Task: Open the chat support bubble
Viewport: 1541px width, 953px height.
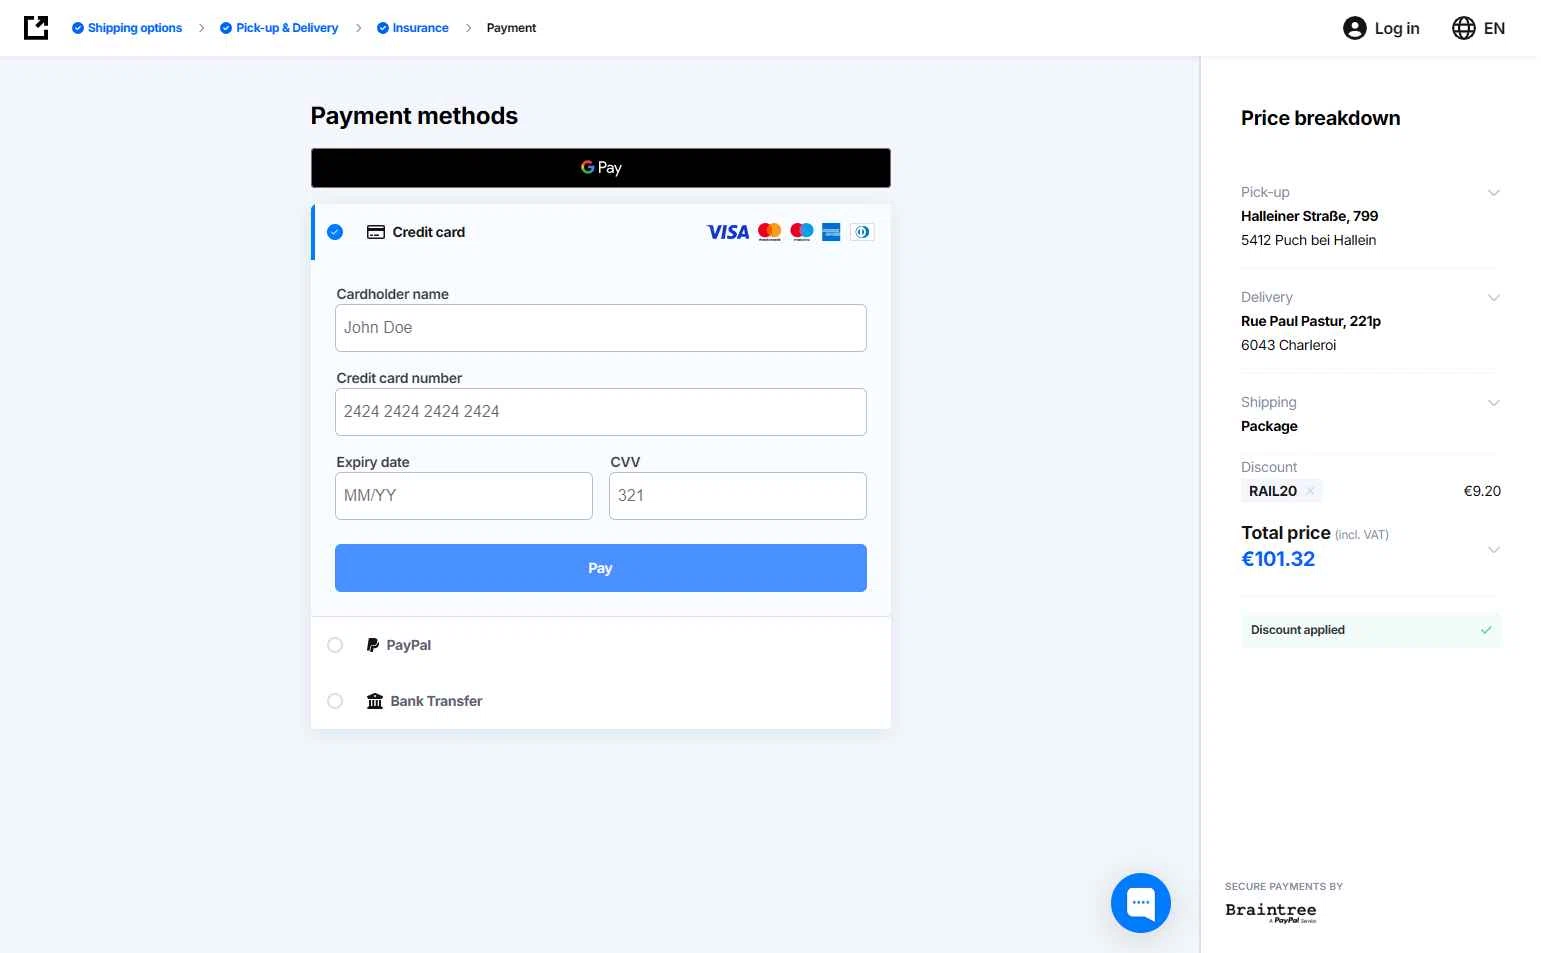Action: pos(1140,902)
